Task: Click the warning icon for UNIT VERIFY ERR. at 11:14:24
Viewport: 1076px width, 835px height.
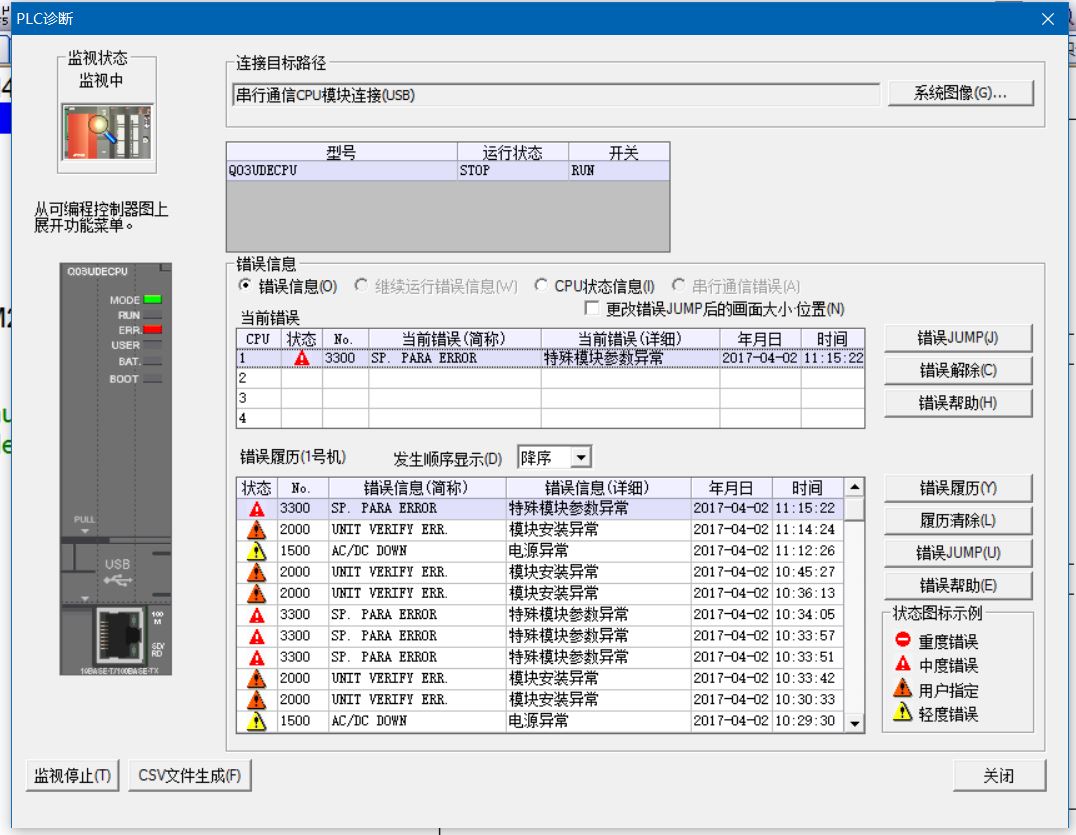Action: (x=257, y=530)
